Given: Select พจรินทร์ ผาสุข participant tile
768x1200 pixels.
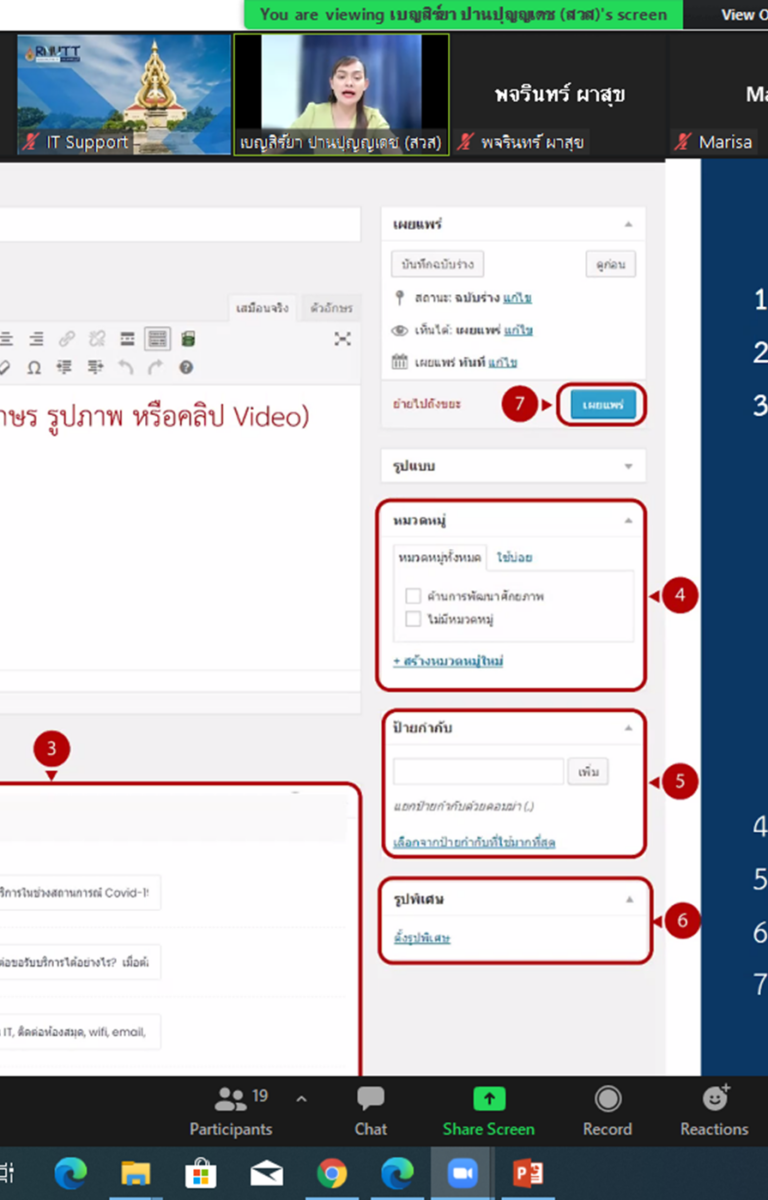Looking at the screenshot, I should pos(559,95).
